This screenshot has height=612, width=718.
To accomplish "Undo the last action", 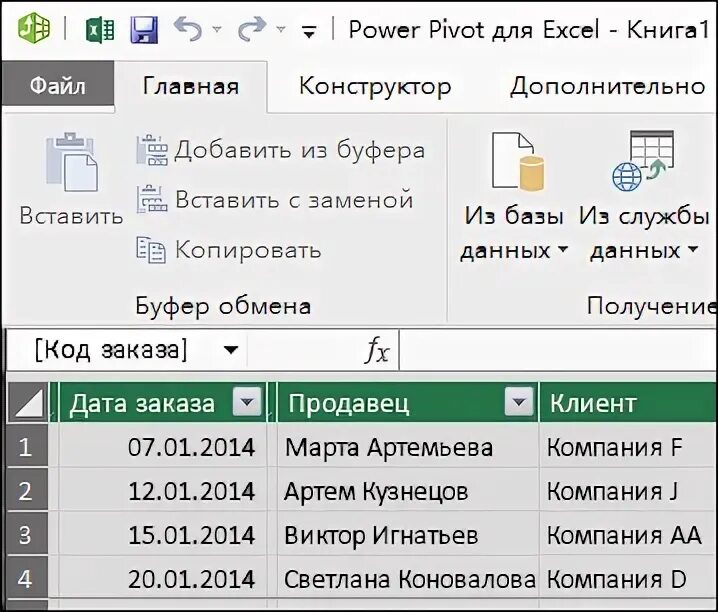I will click(188, 29).
